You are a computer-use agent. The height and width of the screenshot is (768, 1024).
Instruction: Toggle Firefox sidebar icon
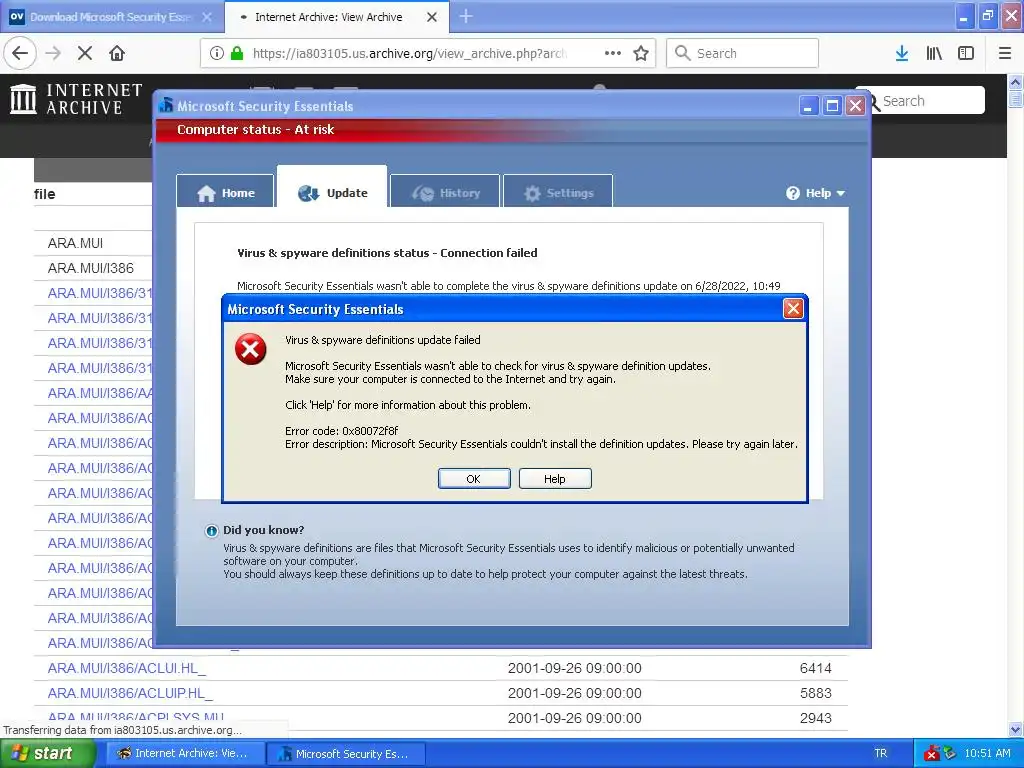(x=966, y=53)
